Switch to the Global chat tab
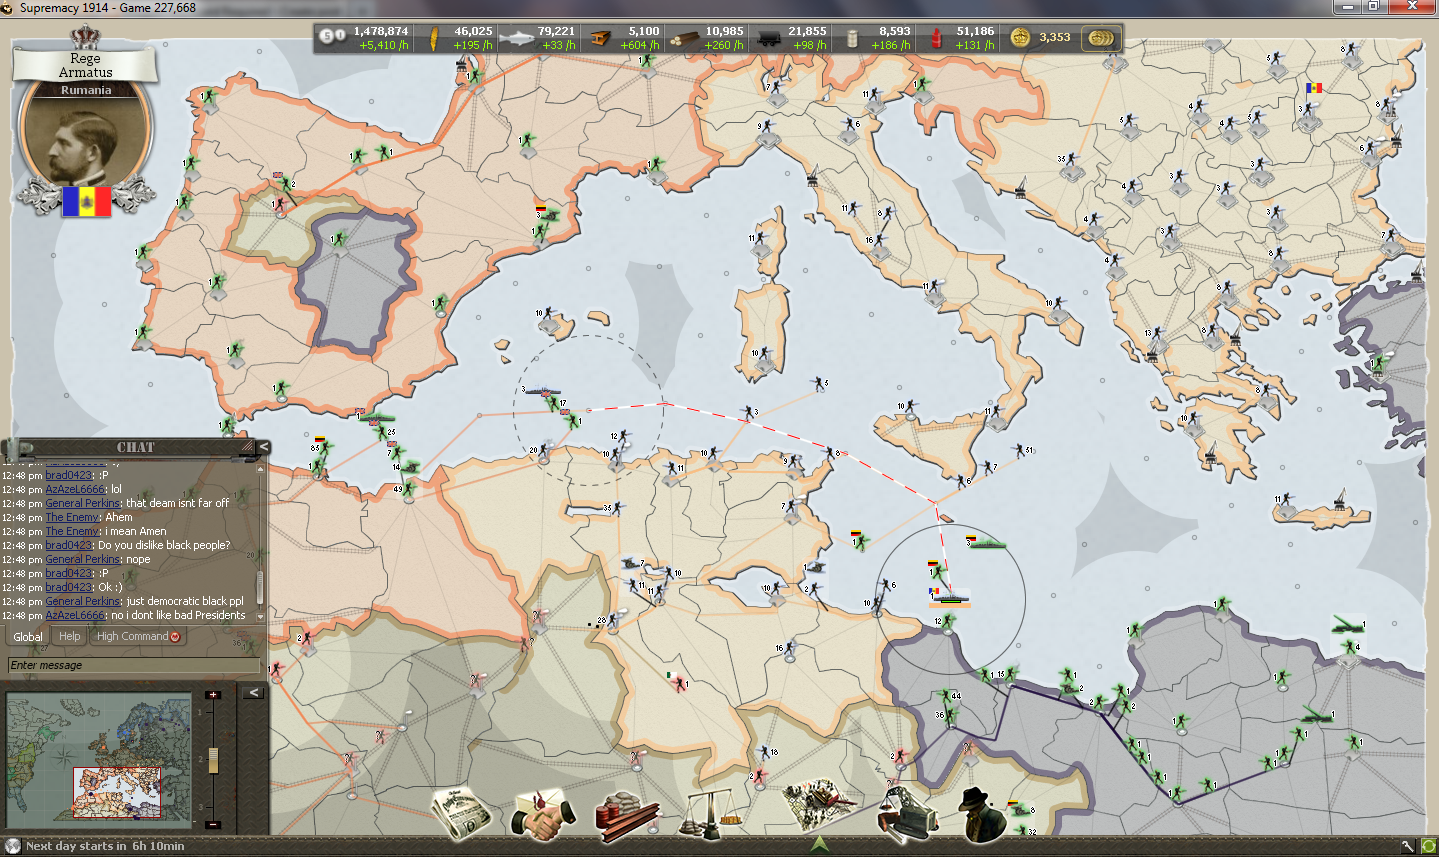The image size is (1439, 857). tap(28, 636)
